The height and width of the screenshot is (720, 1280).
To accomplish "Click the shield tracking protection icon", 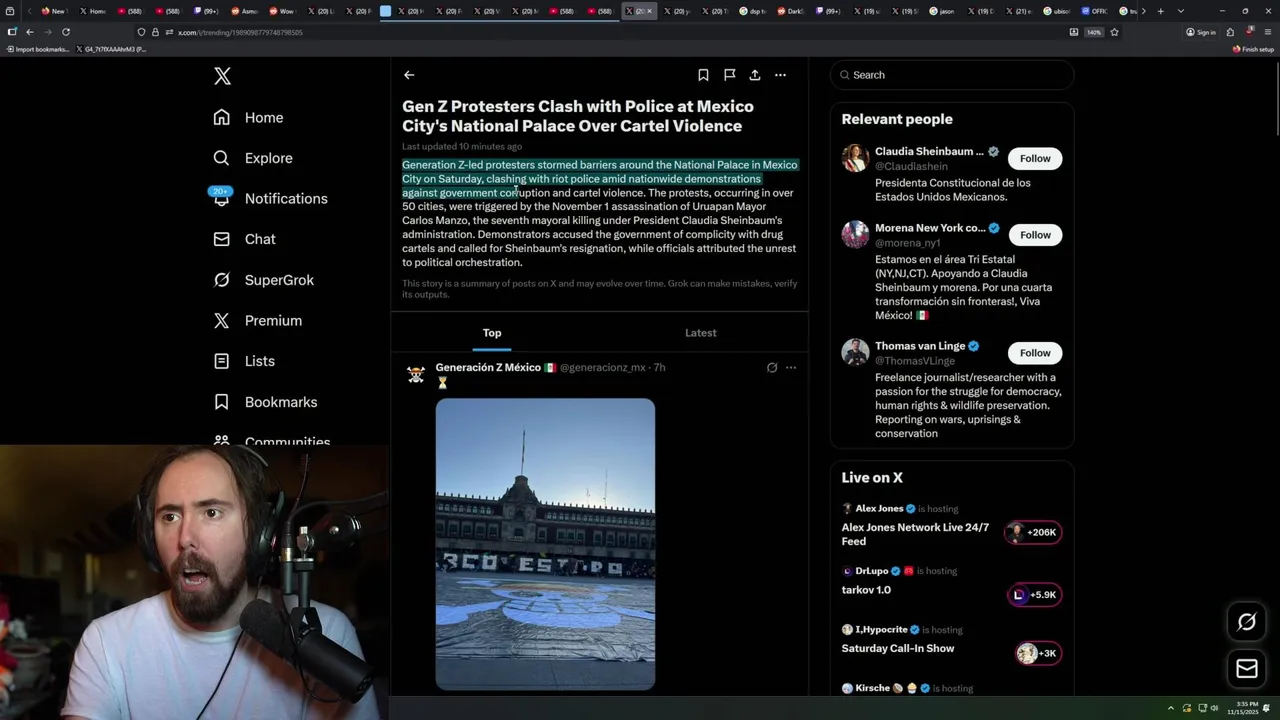I will point(141,32).
